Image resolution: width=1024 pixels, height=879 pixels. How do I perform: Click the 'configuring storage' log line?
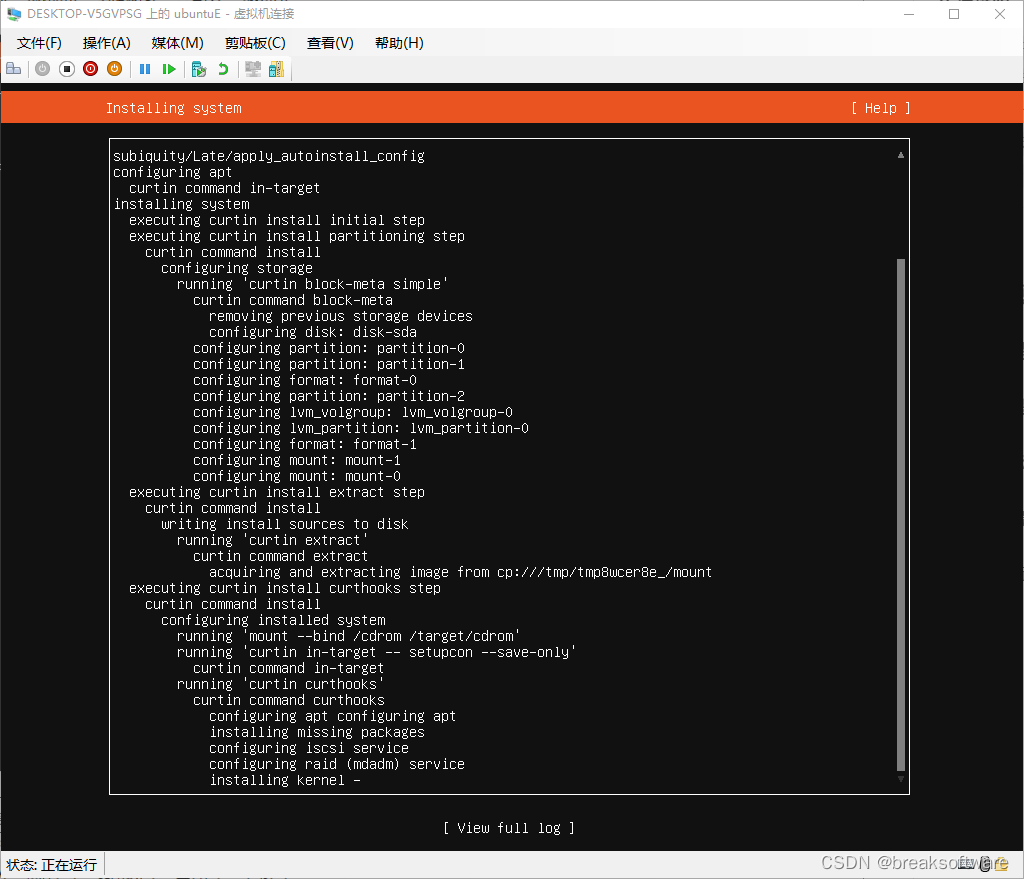pyautogui.click(x=237, y=268)
